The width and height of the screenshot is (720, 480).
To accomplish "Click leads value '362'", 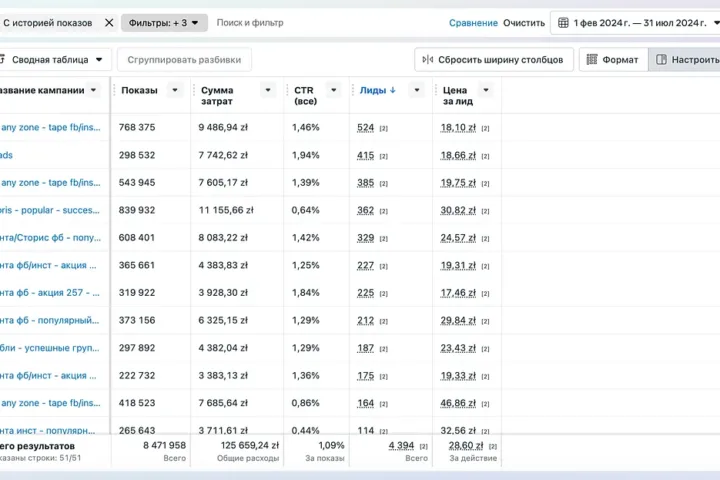I will pyautogui.click(x=366, y=210).
